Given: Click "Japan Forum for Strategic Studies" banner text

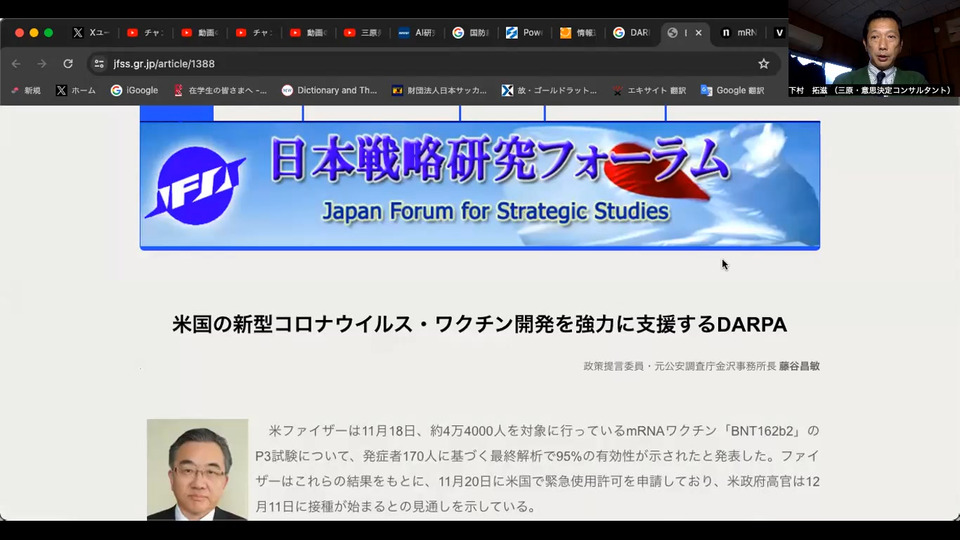Looking at the screenshot, I should 495,211.
